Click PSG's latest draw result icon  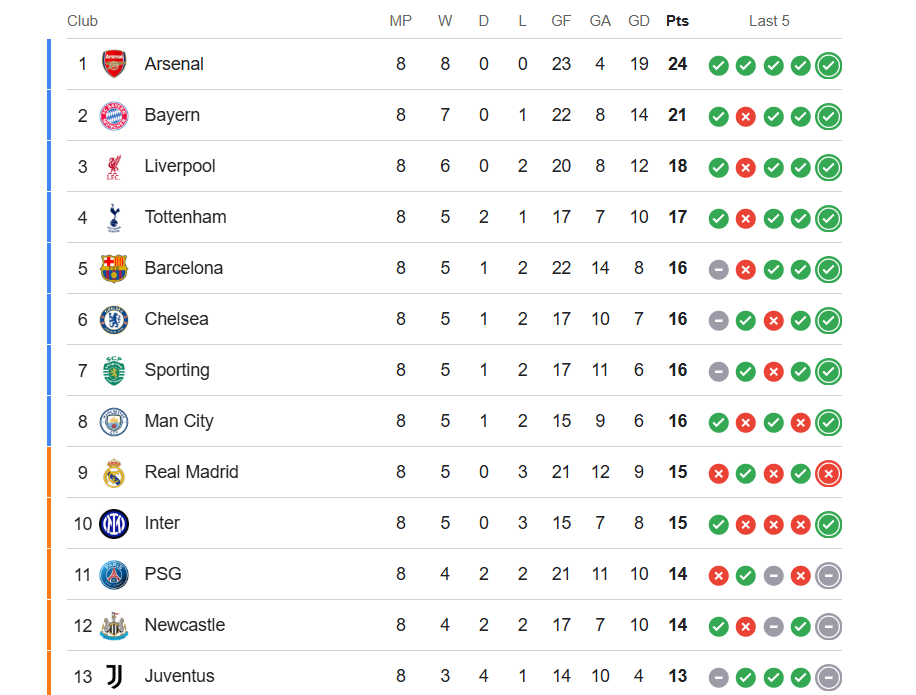[x=828, y=575]
